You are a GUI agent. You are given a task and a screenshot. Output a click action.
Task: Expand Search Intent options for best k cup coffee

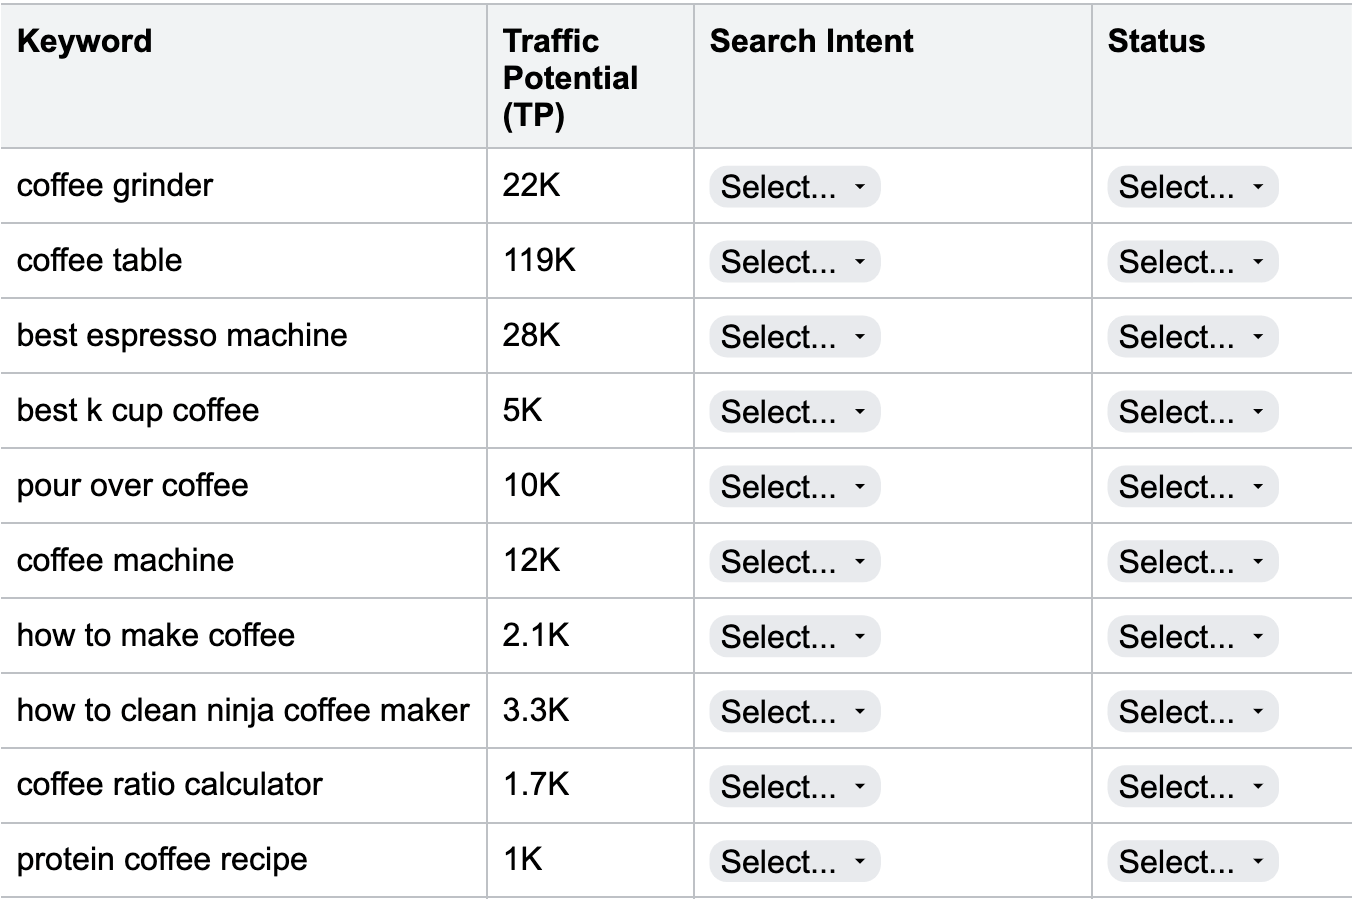pos(793,411)
